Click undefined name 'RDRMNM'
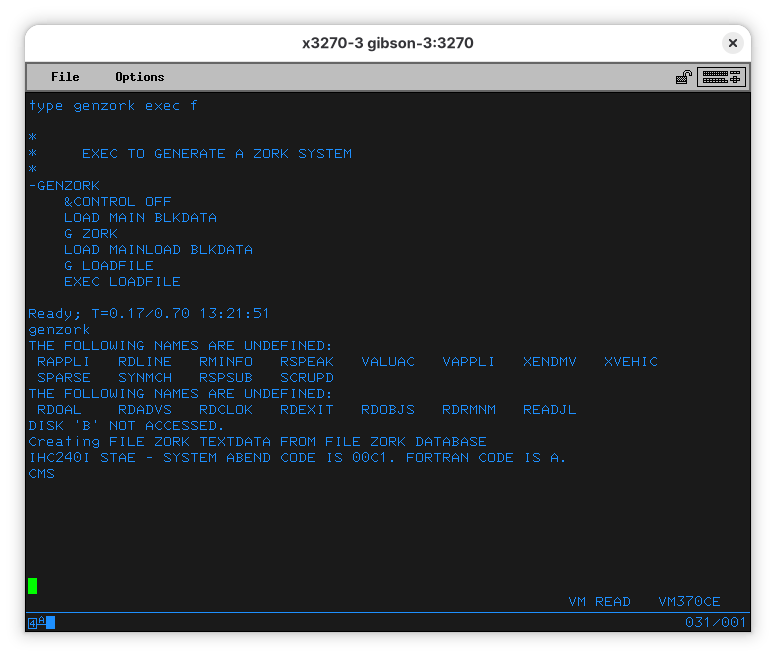The image size is (776, 657). [469, 410]
